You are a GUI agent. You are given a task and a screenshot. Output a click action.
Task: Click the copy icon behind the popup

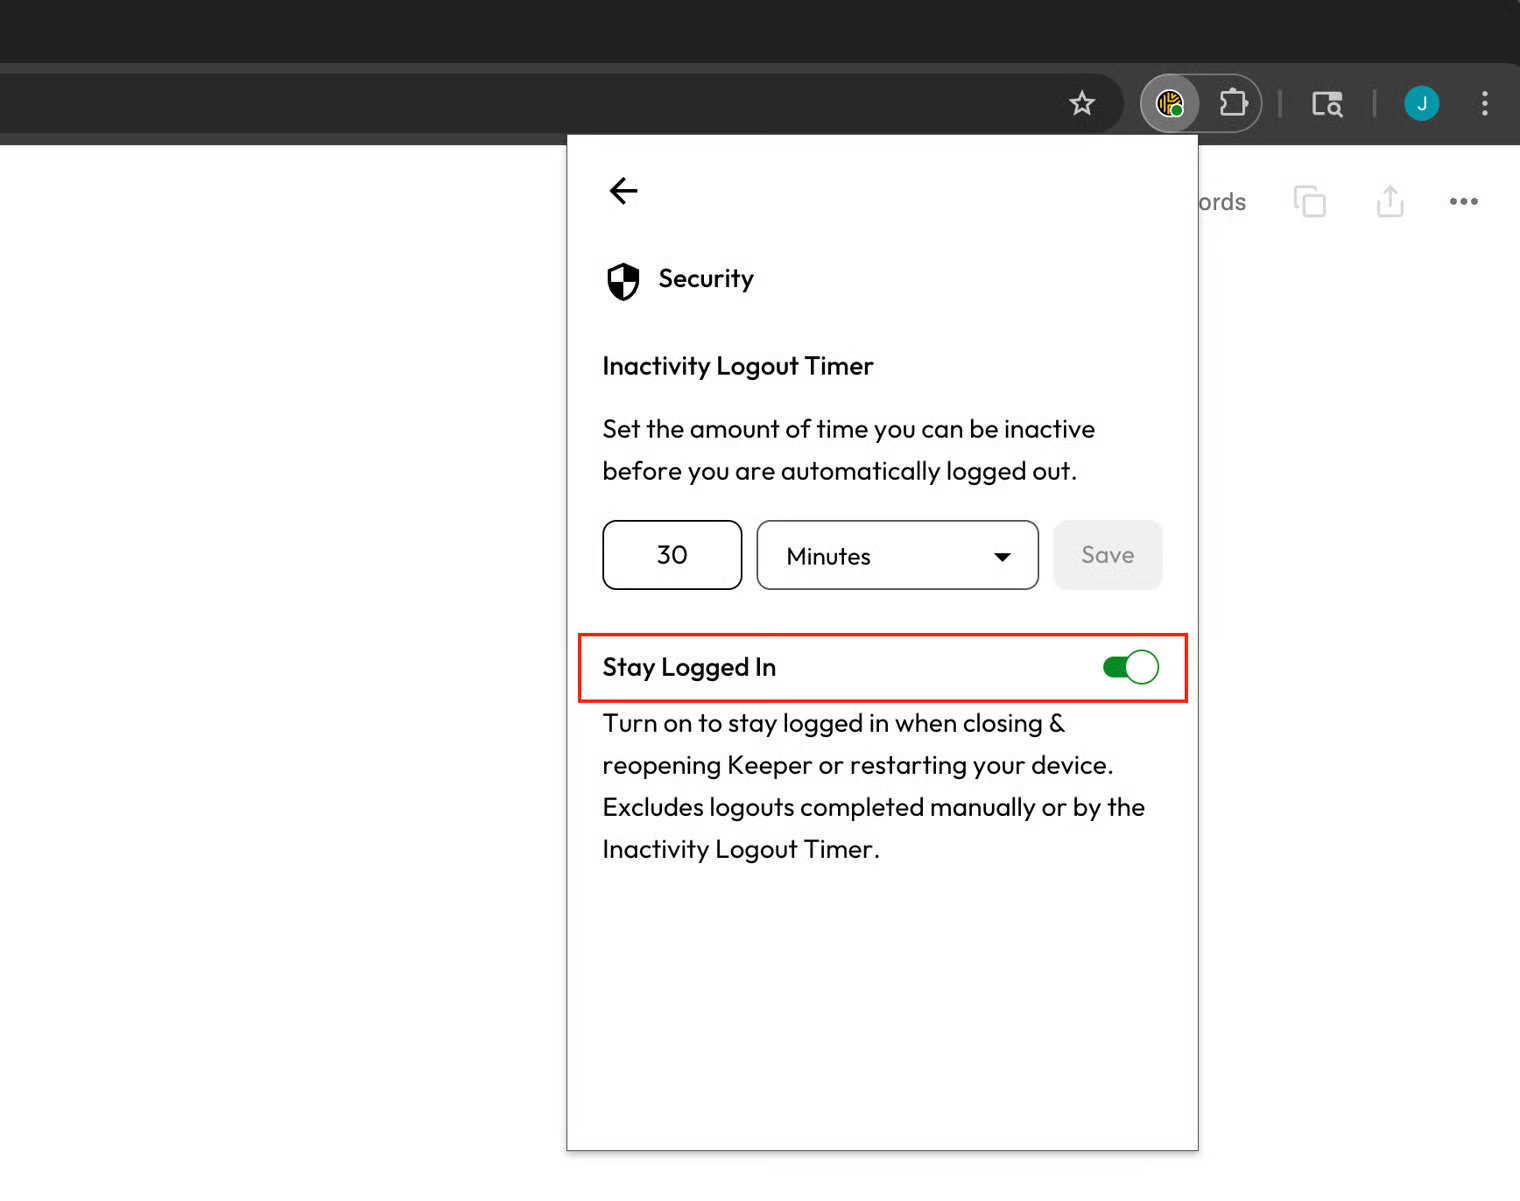[x=1309, y=202]
